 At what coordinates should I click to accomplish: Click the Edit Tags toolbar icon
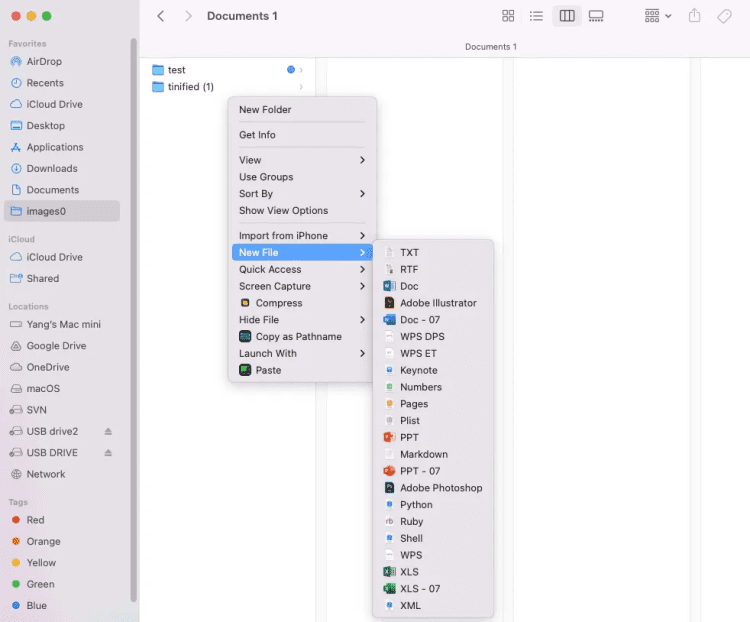tap(724, 16)
